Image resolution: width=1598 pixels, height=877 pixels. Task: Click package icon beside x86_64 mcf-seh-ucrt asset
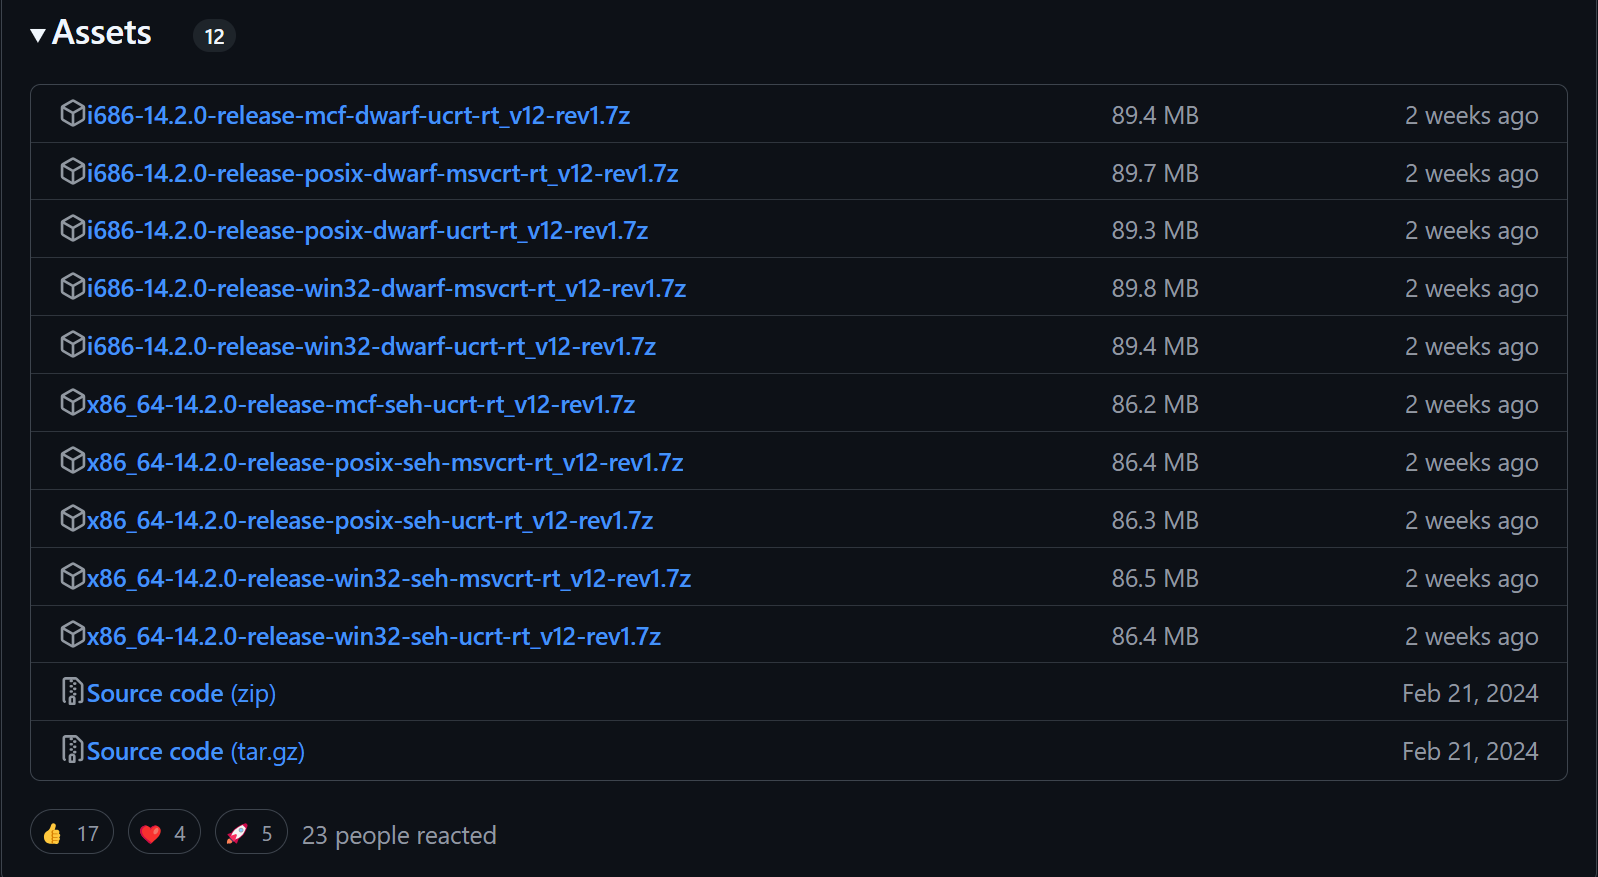(x=72, y=403)
